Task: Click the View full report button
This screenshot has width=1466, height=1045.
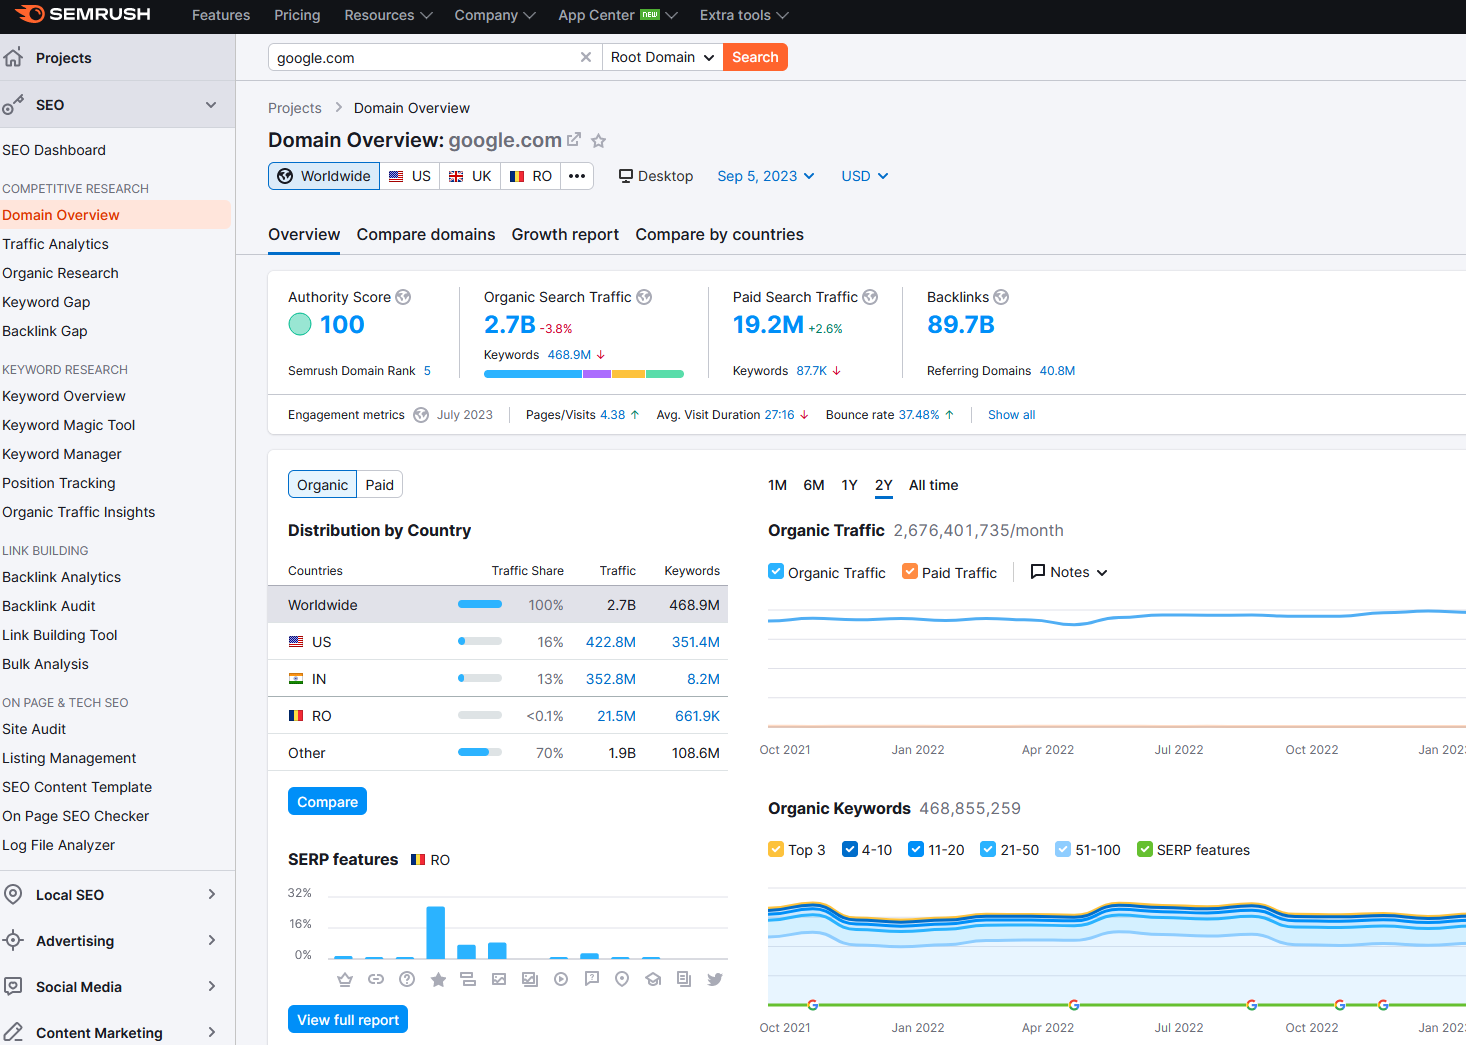Action: coord(347,1019)
